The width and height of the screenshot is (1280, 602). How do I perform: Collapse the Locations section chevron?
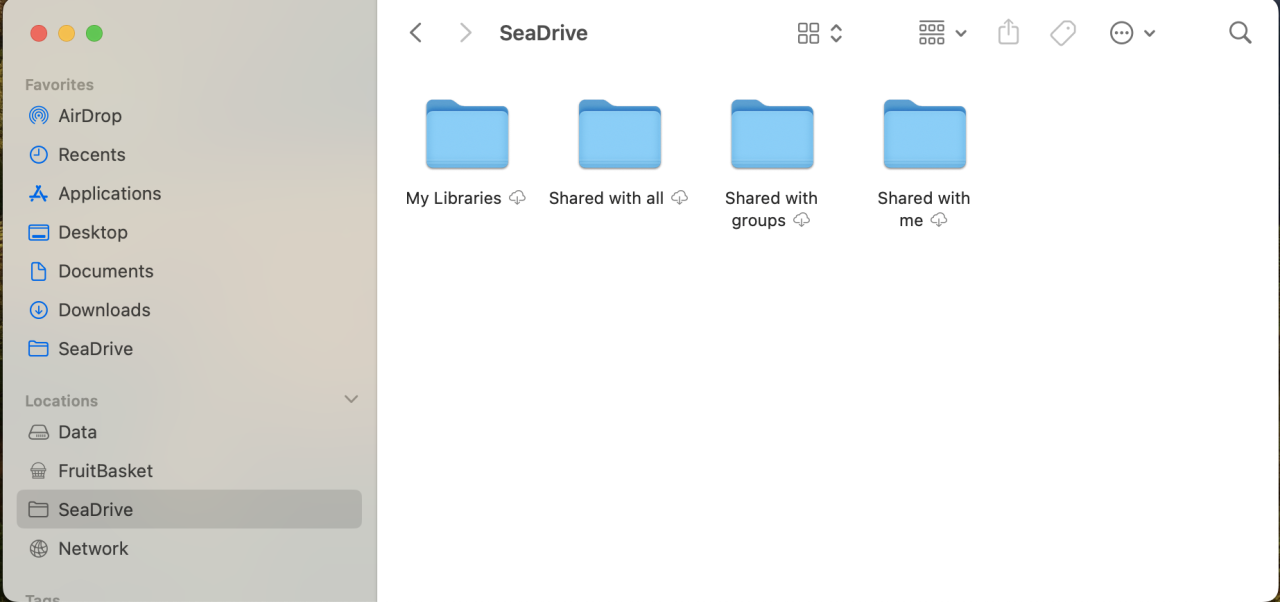[x=351, y=399]
